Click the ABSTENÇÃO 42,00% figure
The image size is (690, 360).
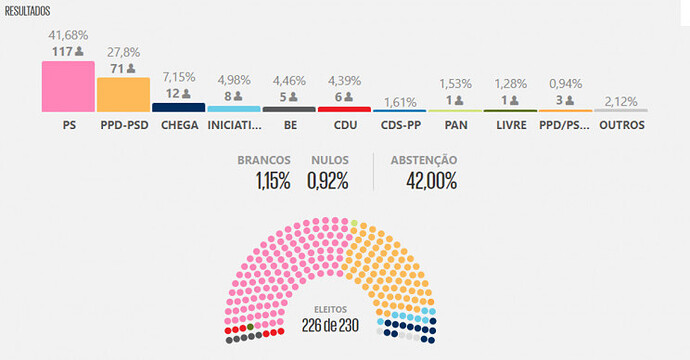(x=431, y=180)
